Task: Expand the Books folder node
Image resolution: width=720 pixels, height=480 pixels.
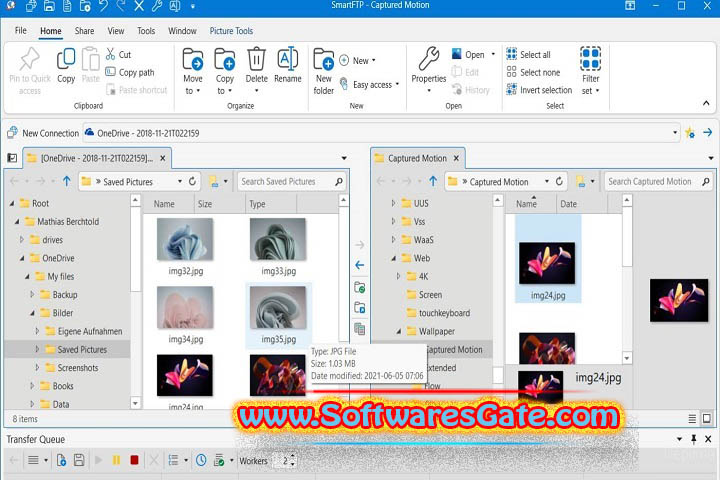Action: (x=32, y=386)
